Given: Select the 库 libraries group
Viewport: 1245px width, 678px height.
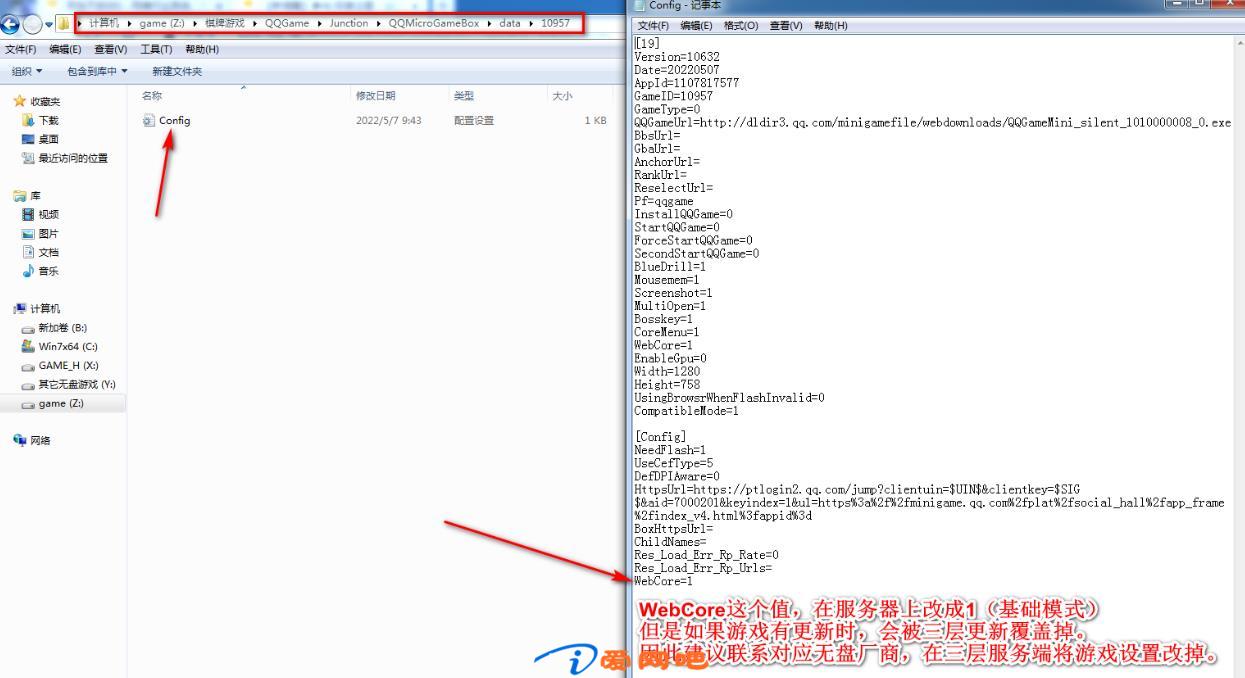Looking at the screenshot, I should tap(27, 196).
